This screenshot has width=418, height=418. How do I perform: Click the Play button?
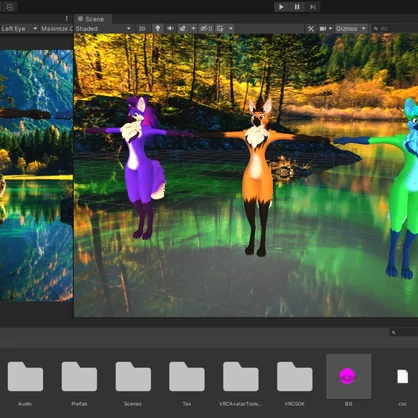[281, 7]
